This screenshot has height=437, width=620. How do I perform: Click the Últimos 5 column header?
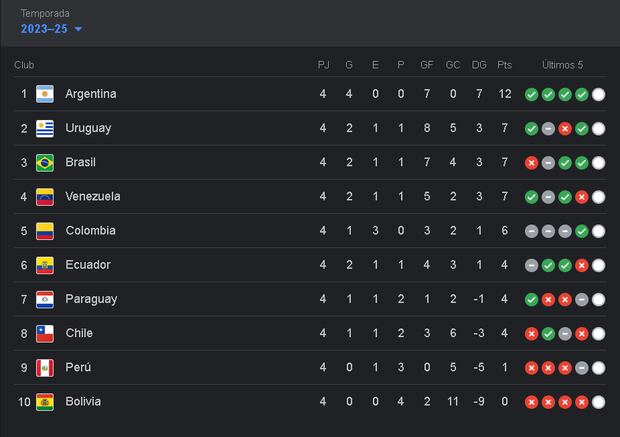pos(563,65)
